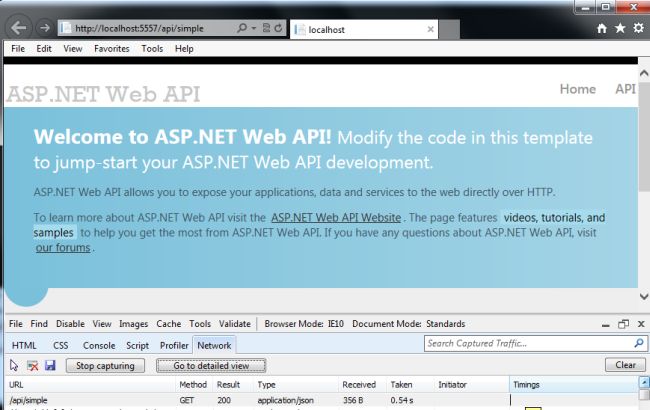The height and width of the screenshot is (410, 650).
Task: Switch to the Console tab
Action: [99, 345]
